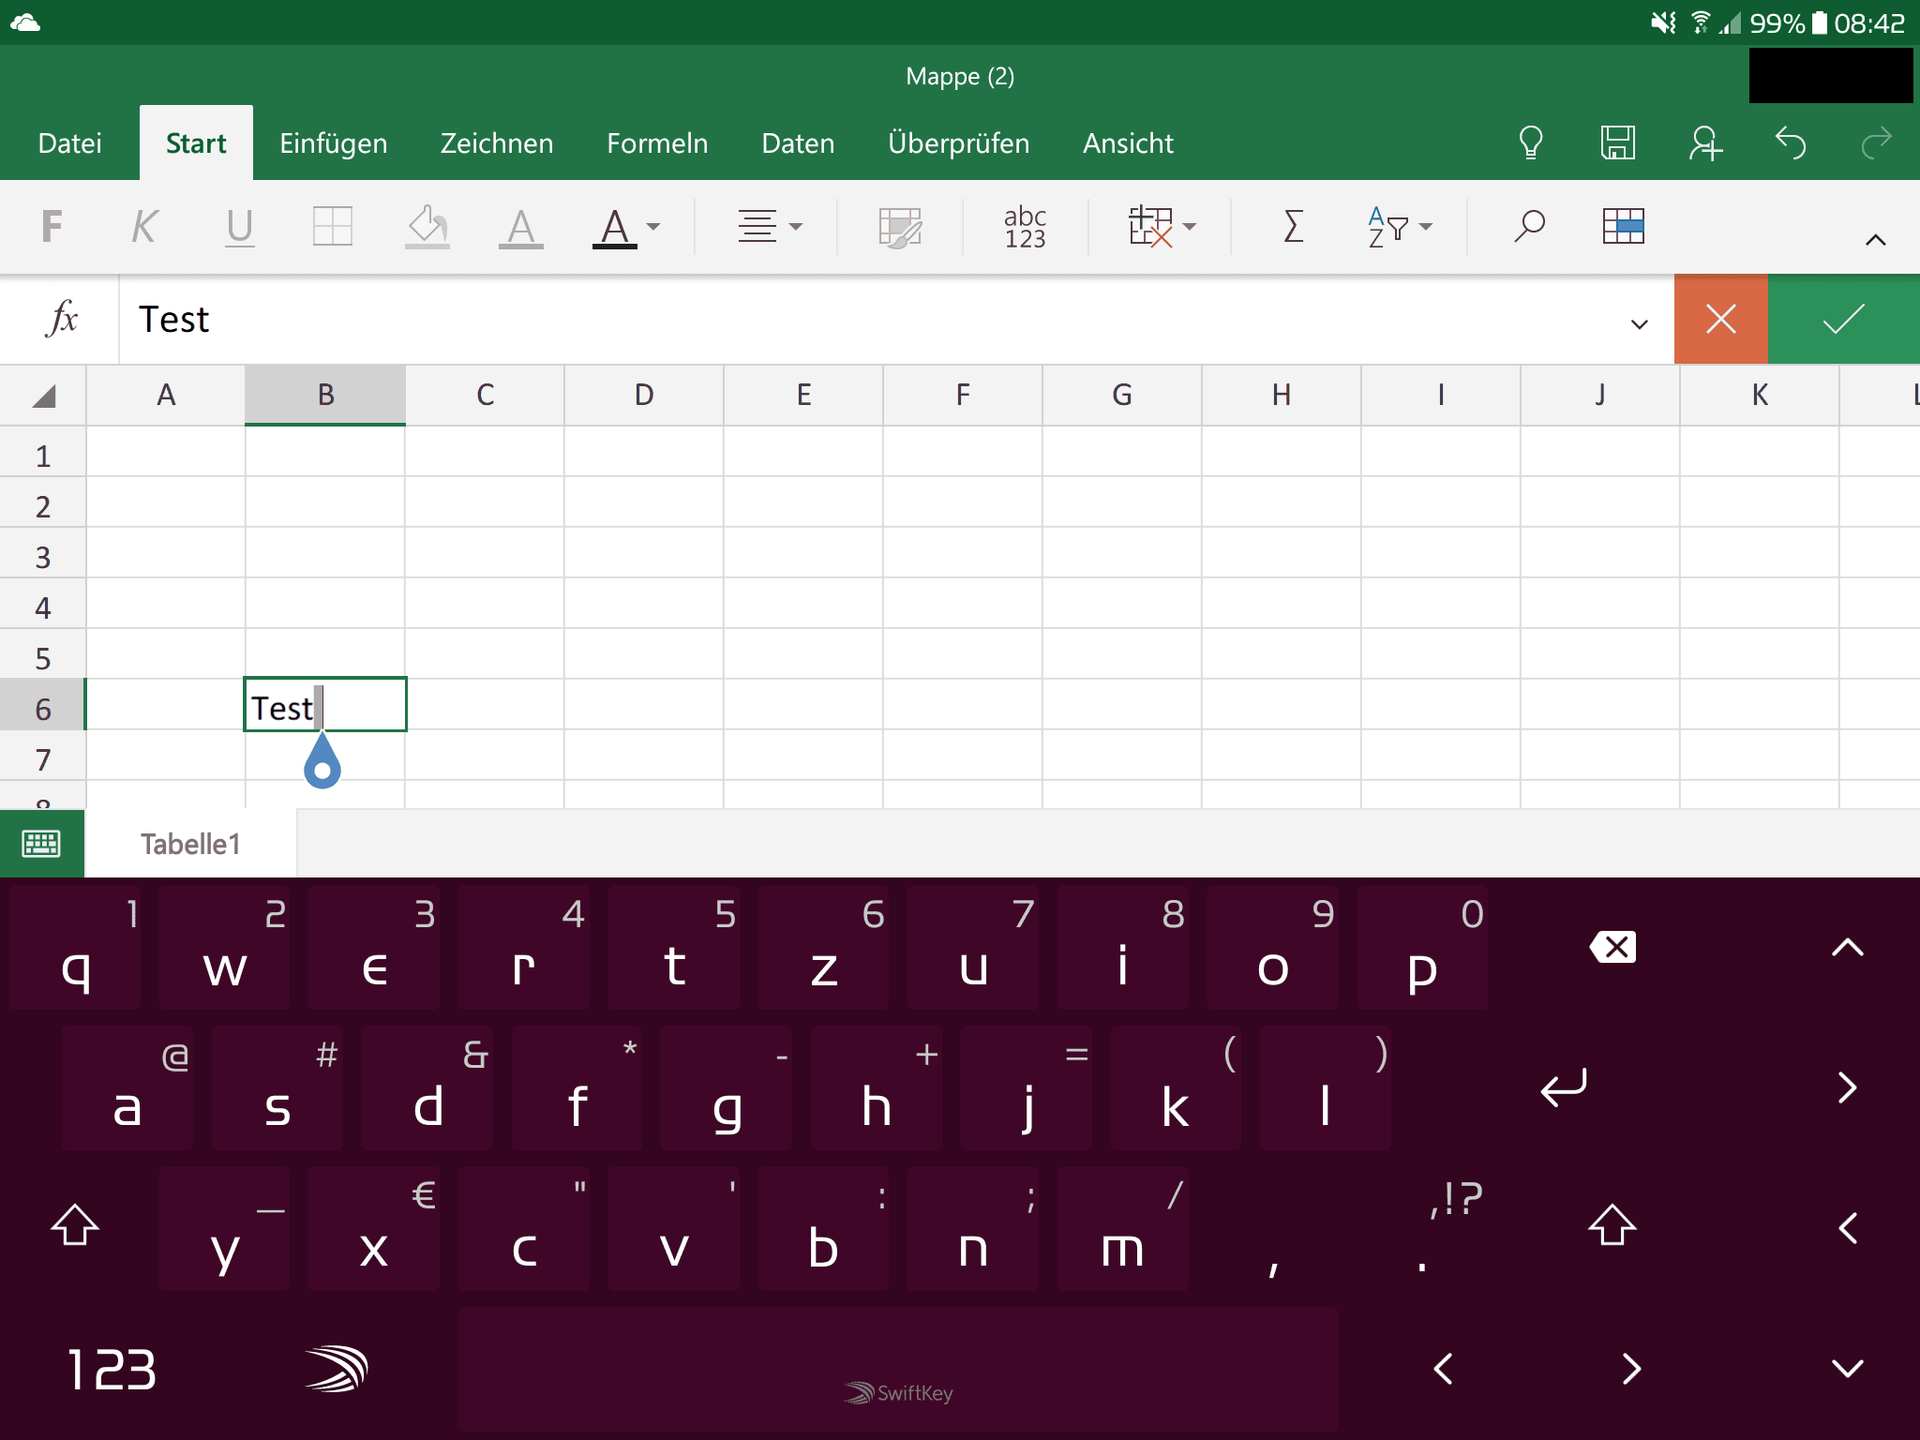1920x1440 pixels.
Task: Open the cell borders tool
Action: coord(332,226)
